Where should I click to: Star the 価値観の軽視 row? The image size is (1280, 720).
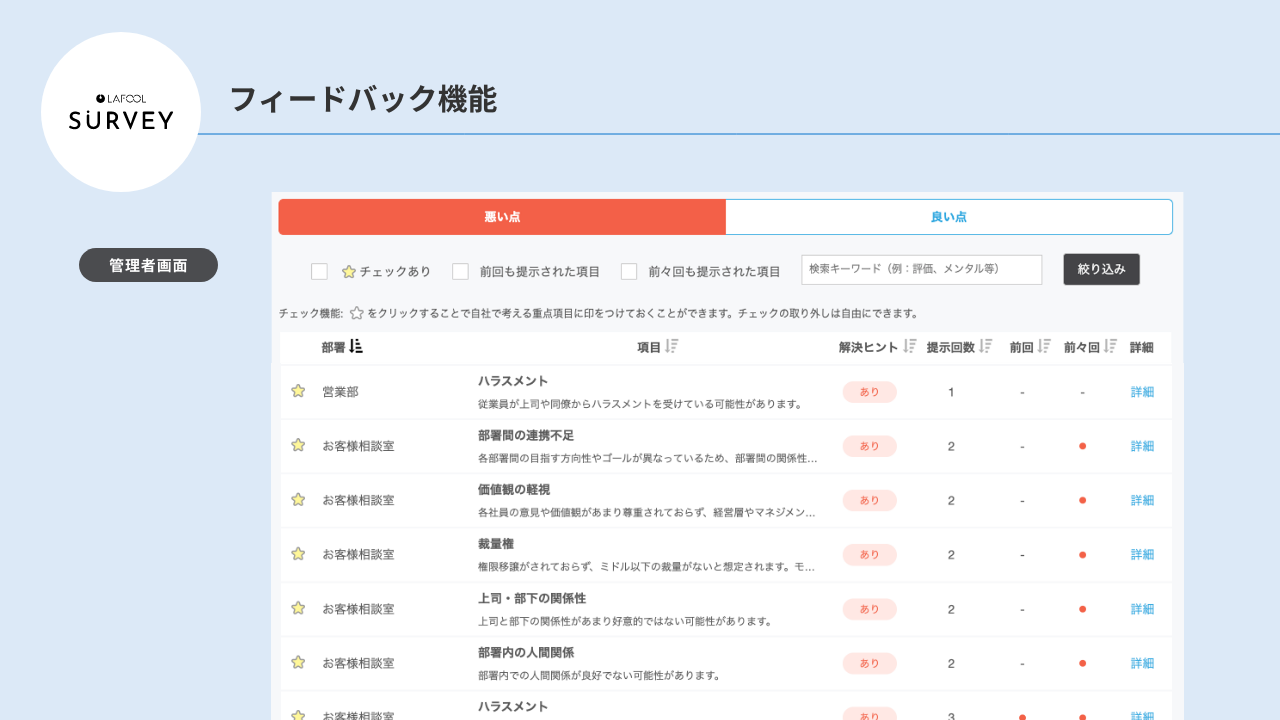point(298,499)
